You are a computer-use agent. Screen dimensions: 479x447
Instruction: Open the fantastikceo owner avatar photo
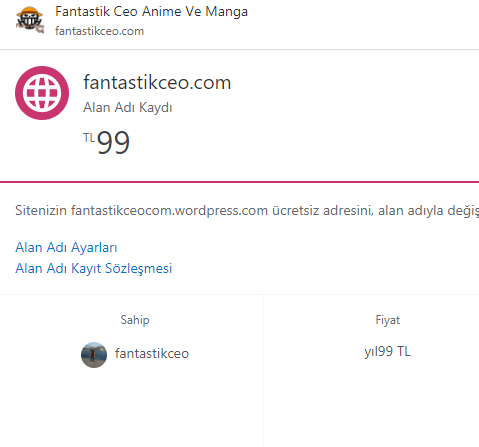click(94, 355)
